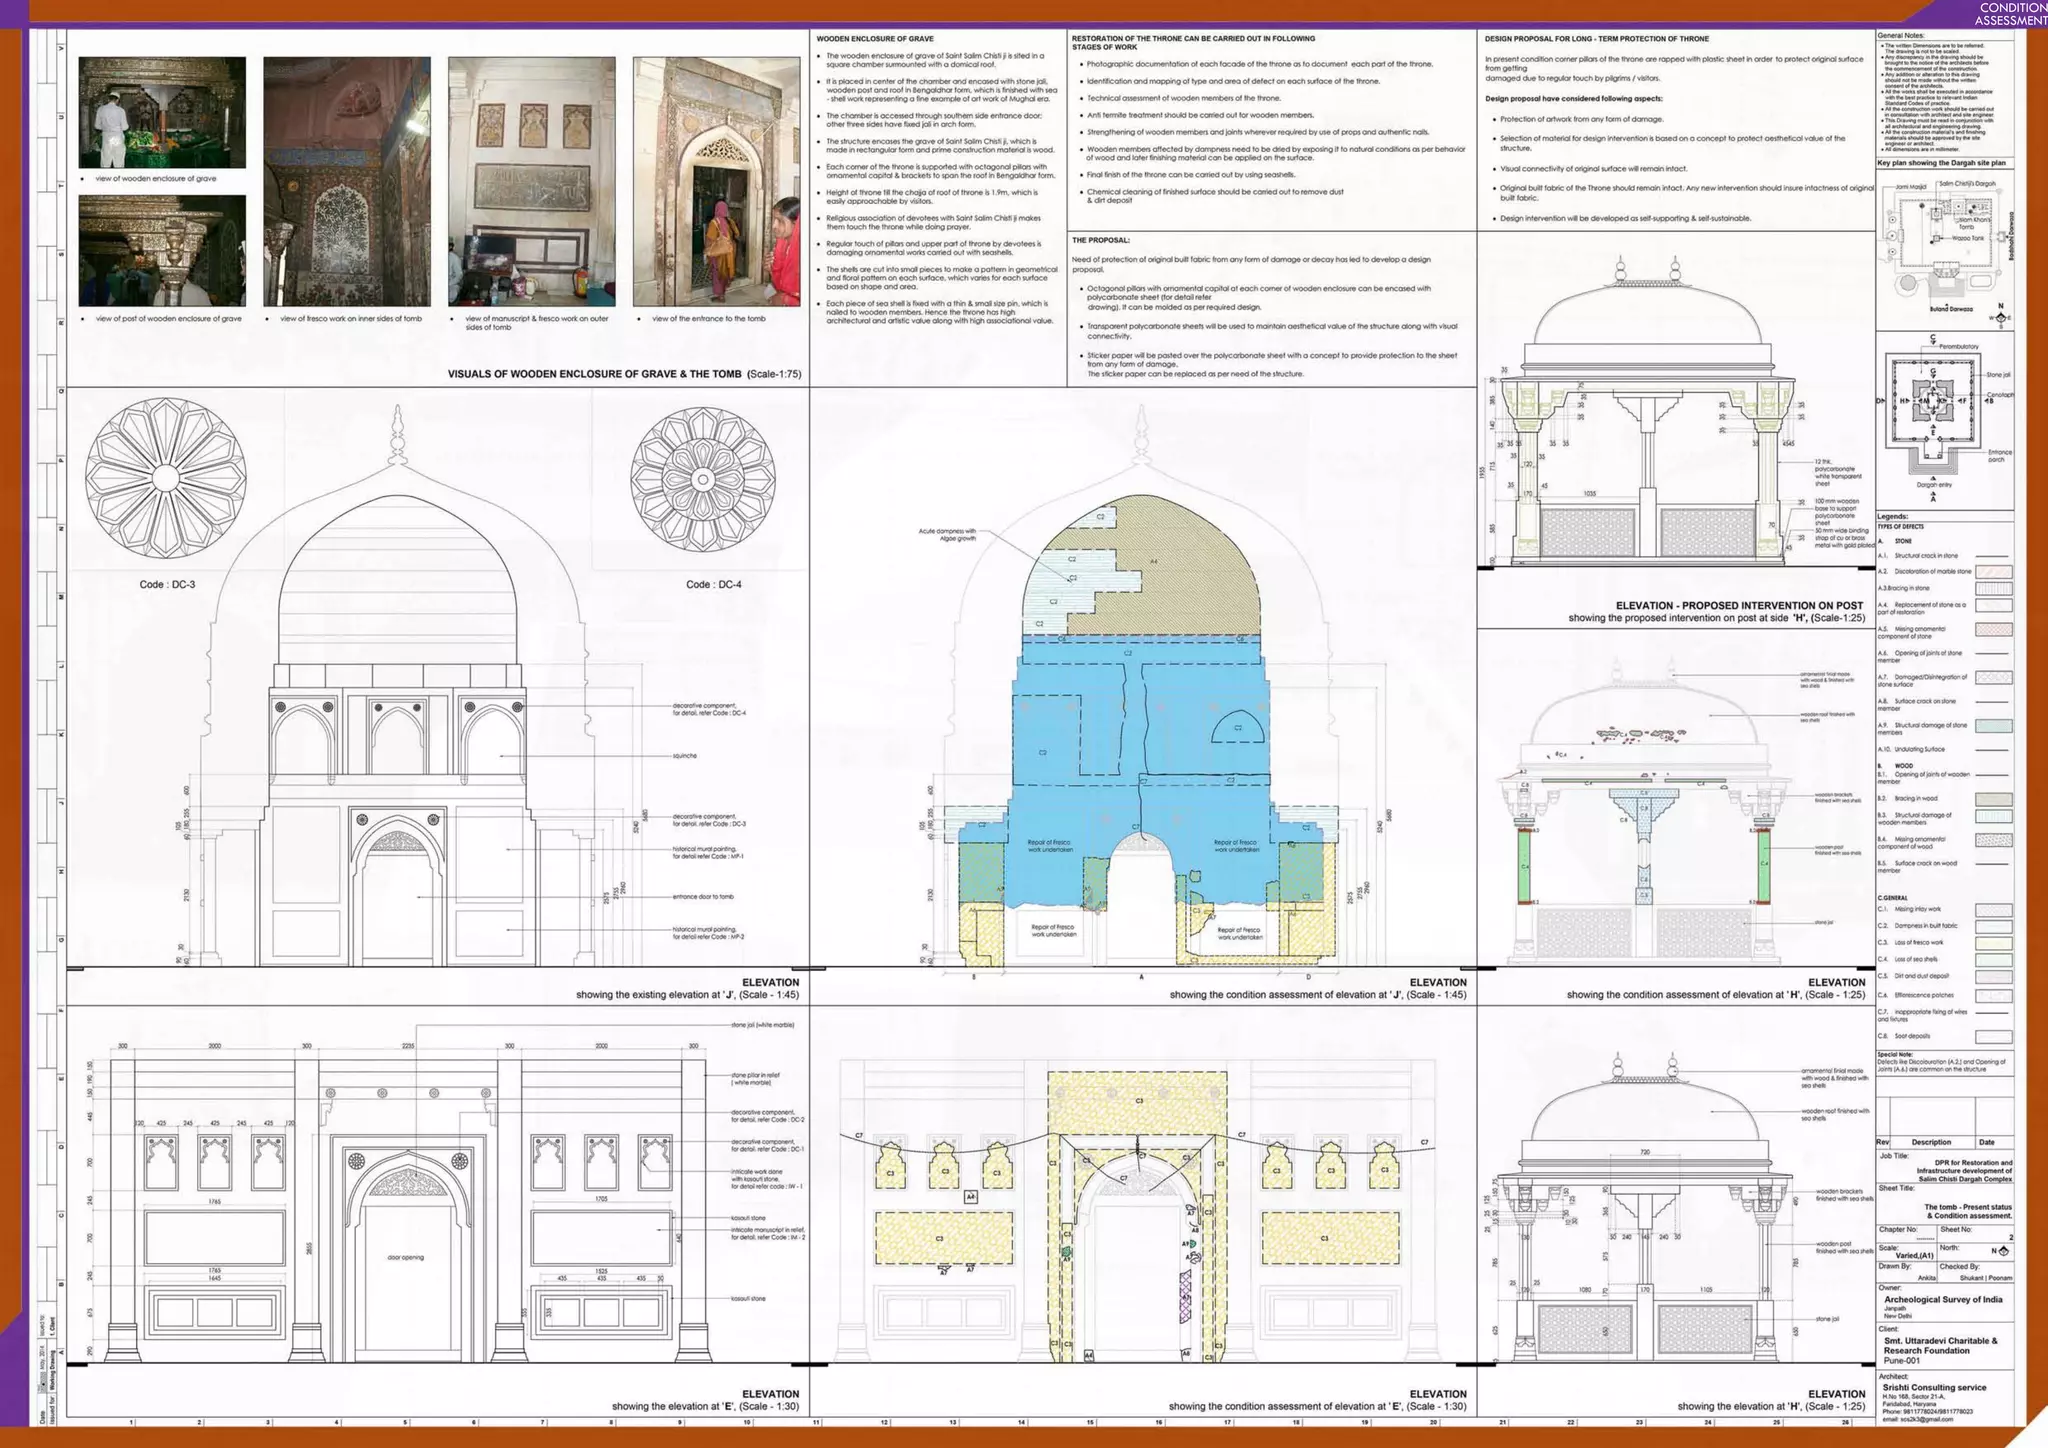This screenshot has width=2048, height=1448.
Task: Click the legend swatch for A.9 structural stone damage
Action: [x=1993, y=727]
